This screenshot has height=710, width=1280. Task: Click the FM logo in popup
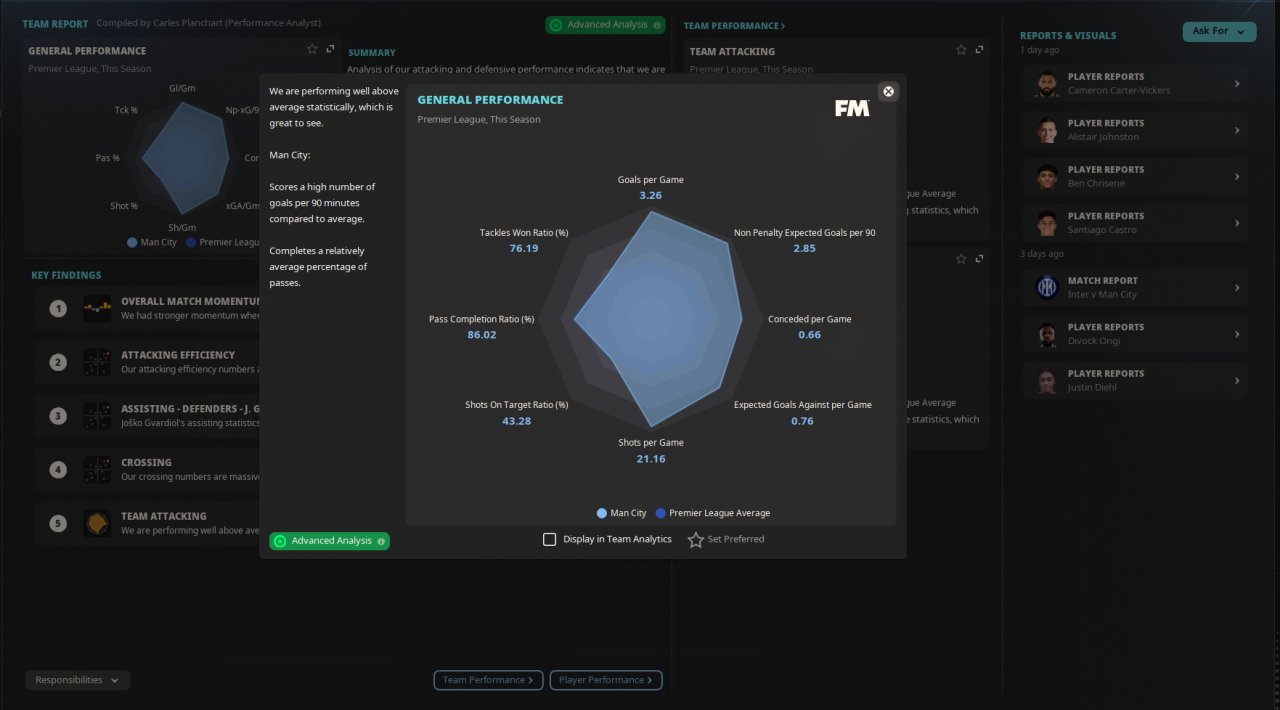(x=852, y=108)
